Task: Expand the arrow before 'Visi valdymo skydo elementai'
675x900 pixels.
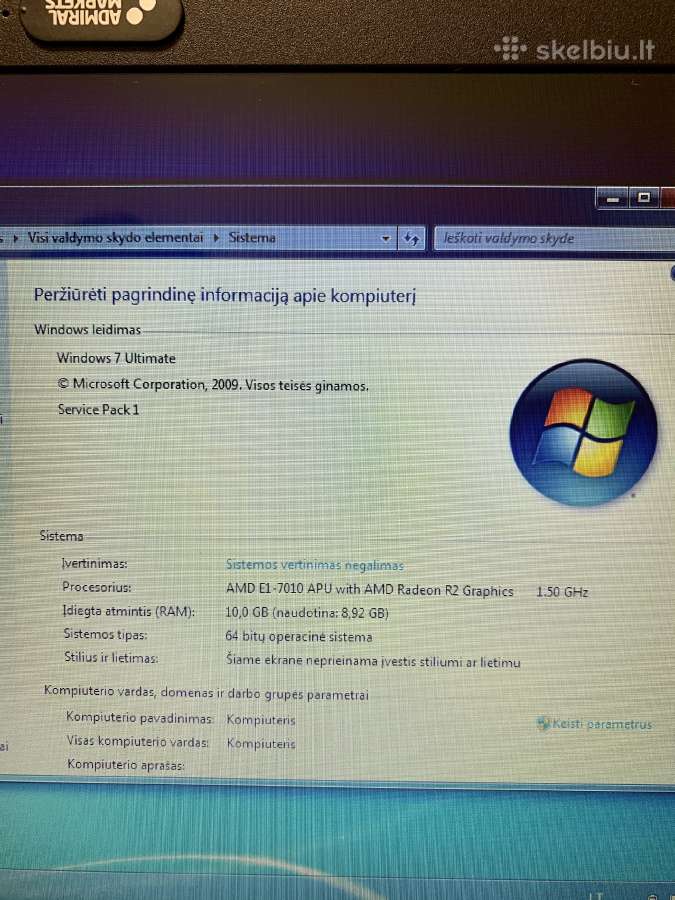Action: point(16,237)
